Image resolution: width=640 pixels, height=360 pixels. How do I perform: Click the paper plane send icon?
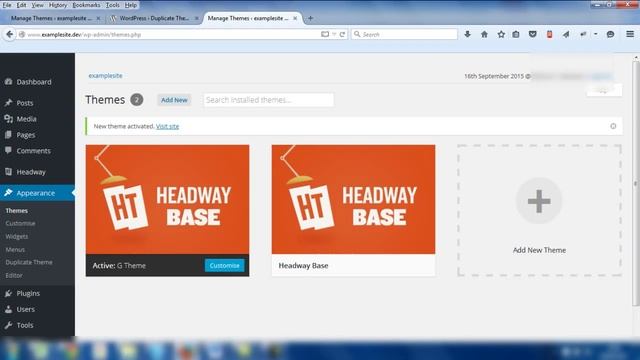[566, 34]
